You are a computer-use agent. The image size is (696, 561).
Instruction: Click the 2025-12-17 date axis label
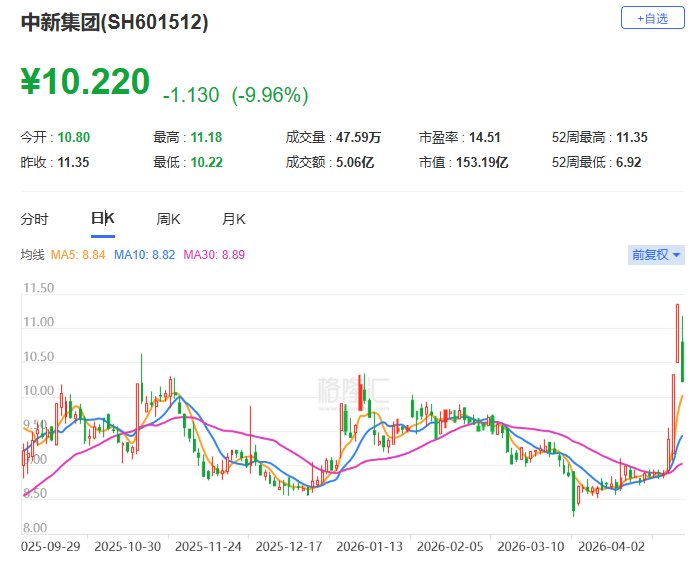click(289, 546)
